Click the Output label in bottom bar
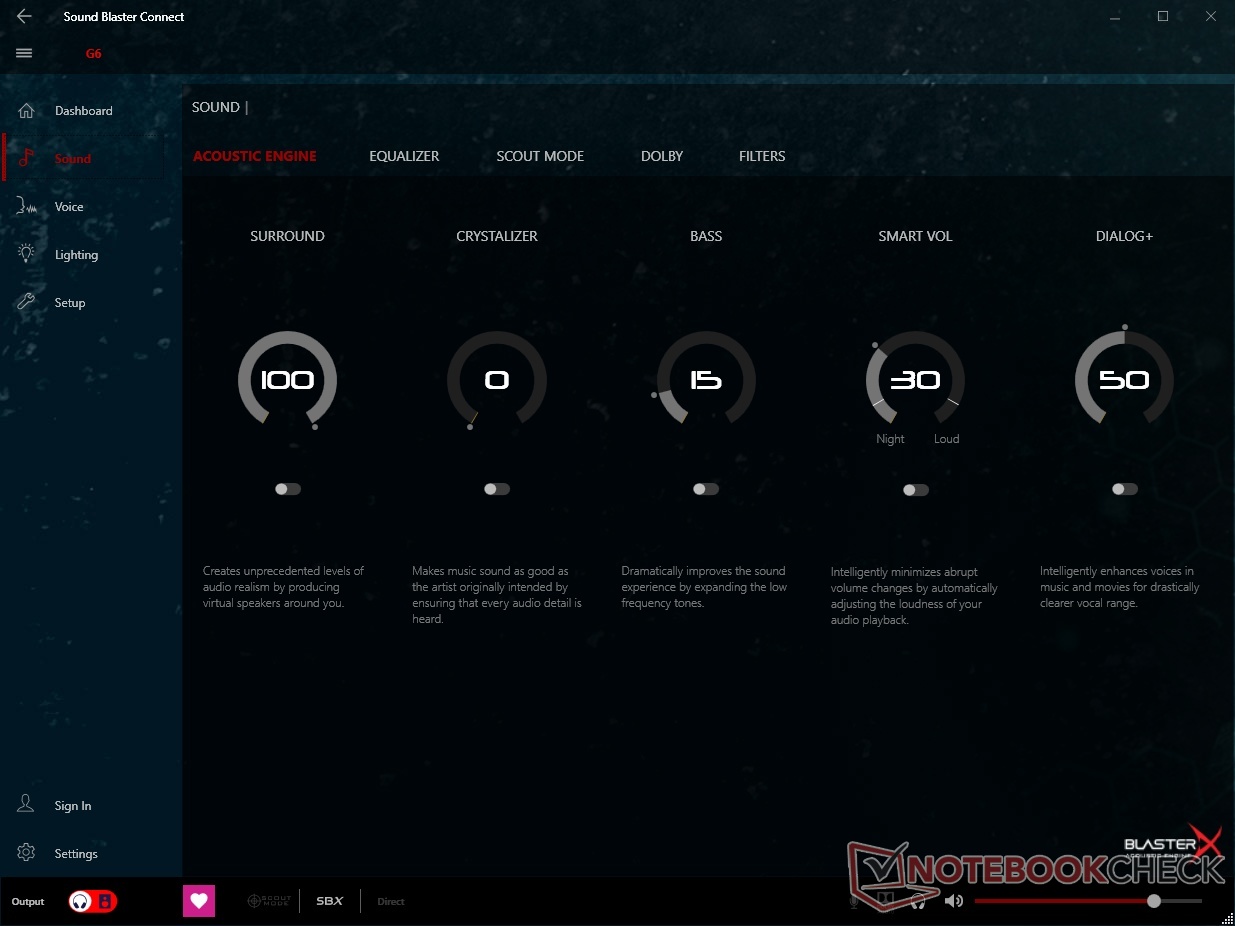 [x=28, y=902]
